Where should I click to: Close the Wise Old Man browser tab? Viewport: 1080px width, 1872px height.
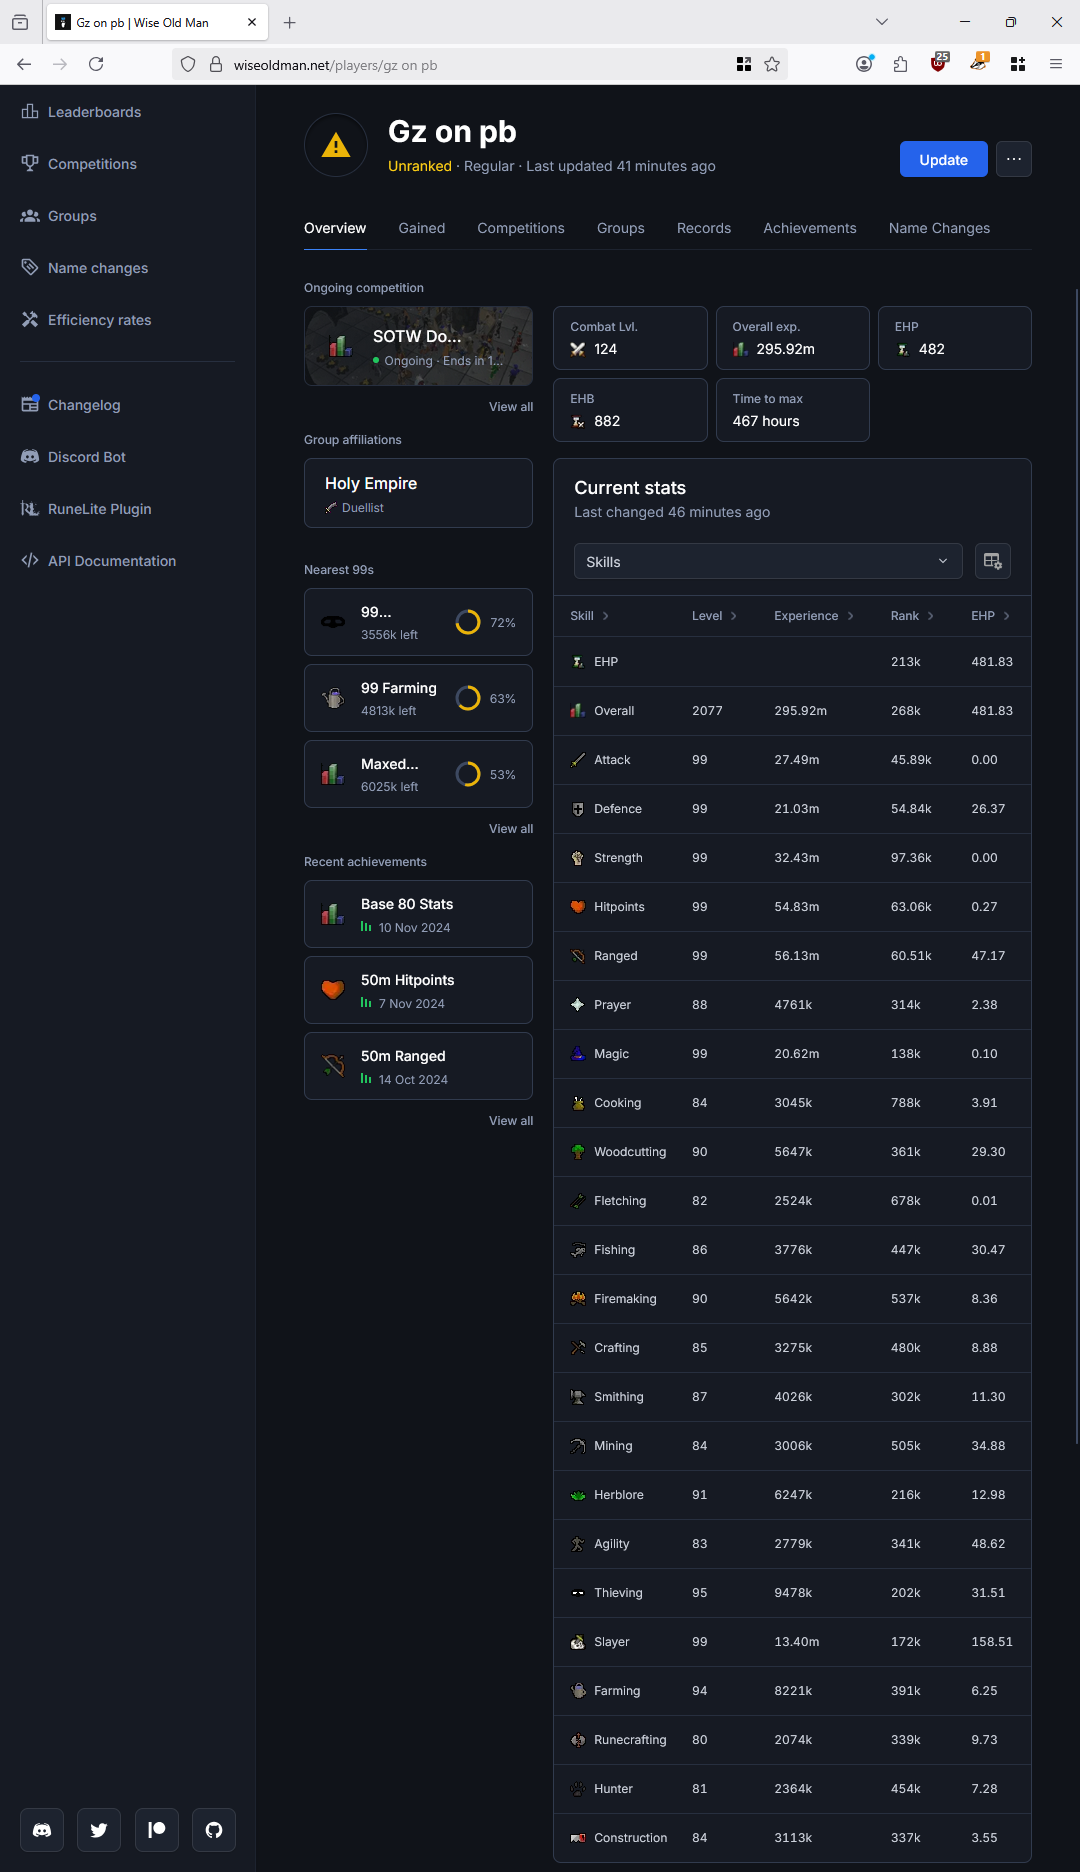(252, 22)
